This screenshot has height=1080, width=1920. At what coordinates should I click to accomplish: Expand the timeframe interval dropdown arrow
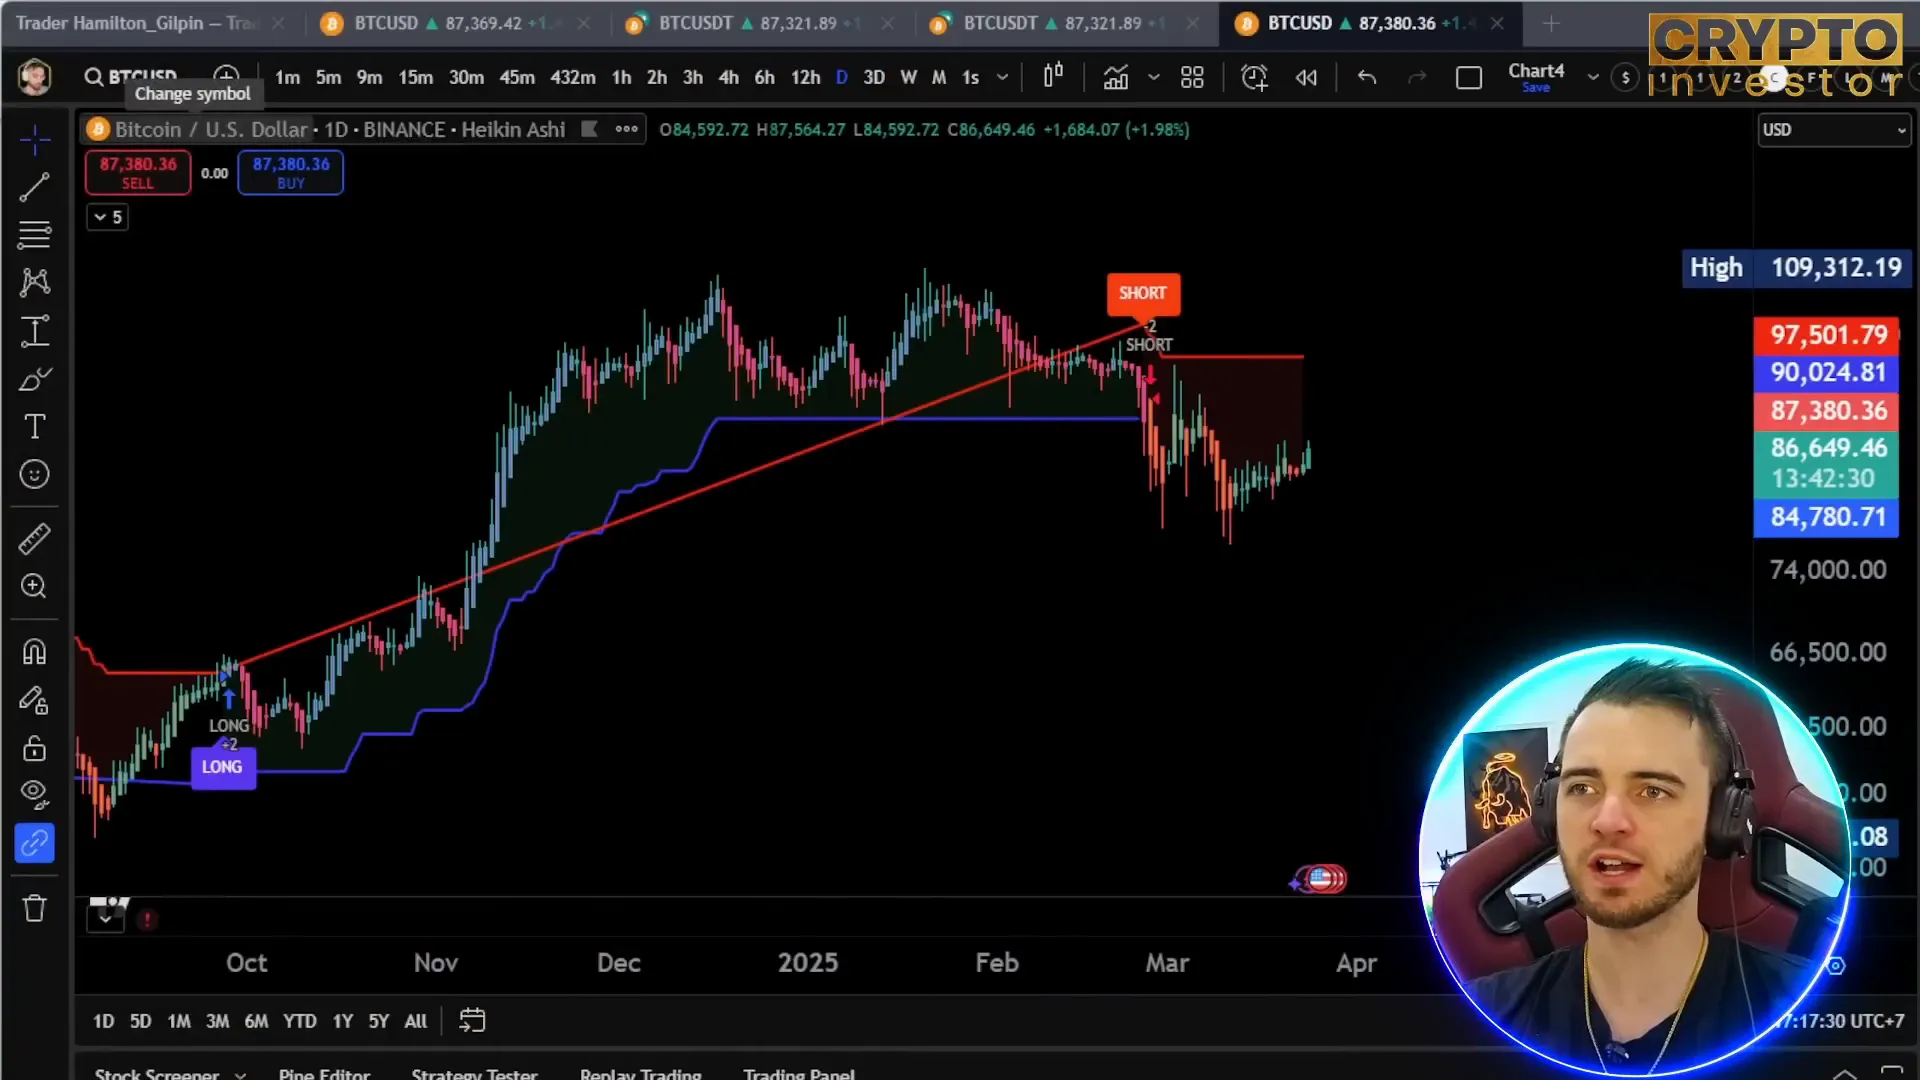tap(1002, 77)
